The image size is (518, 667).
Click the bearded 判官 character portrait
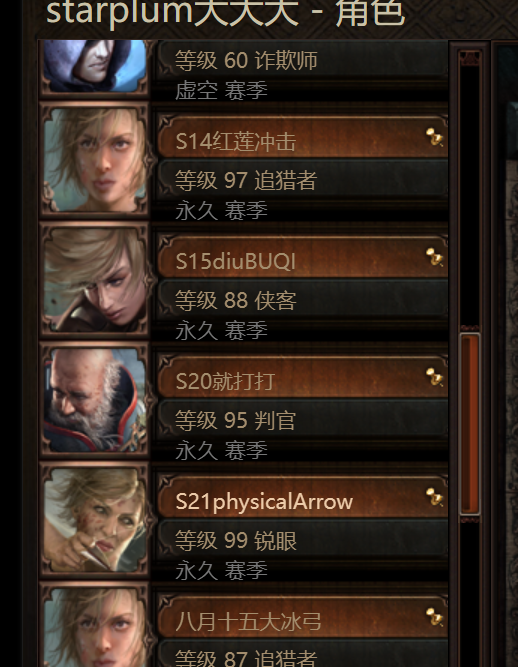pos(94,400)
